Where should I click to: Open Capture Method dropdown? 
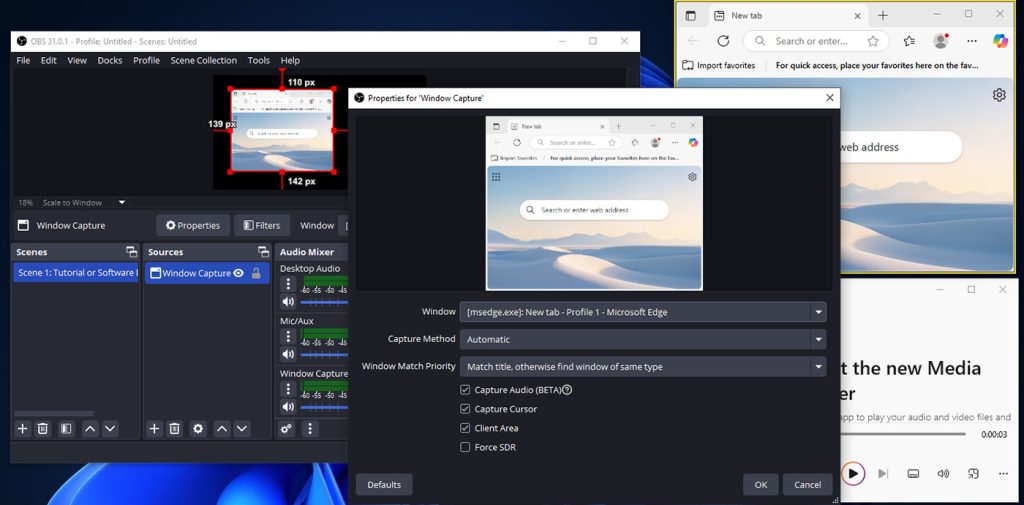pos(643,340)
